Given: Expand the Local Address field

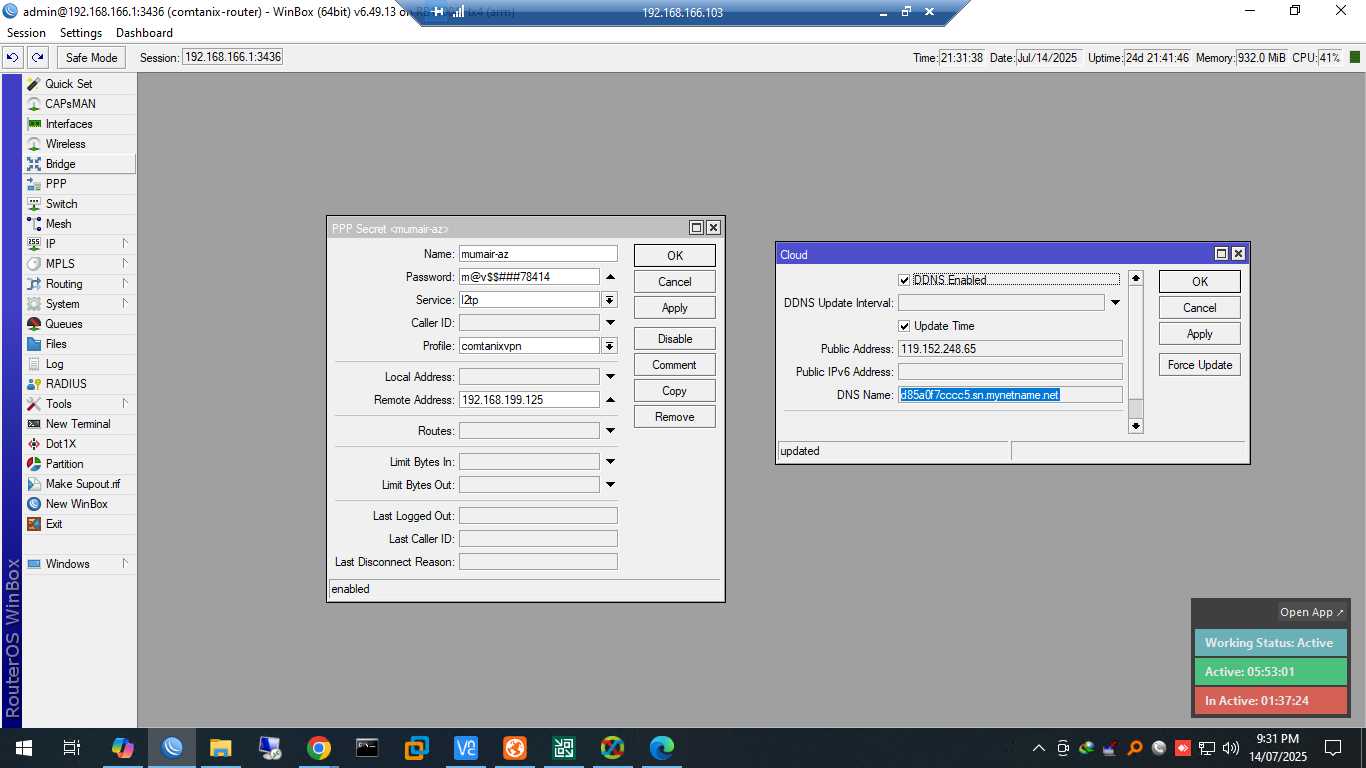Looking at the screenshot, I should tap(611, 377).
